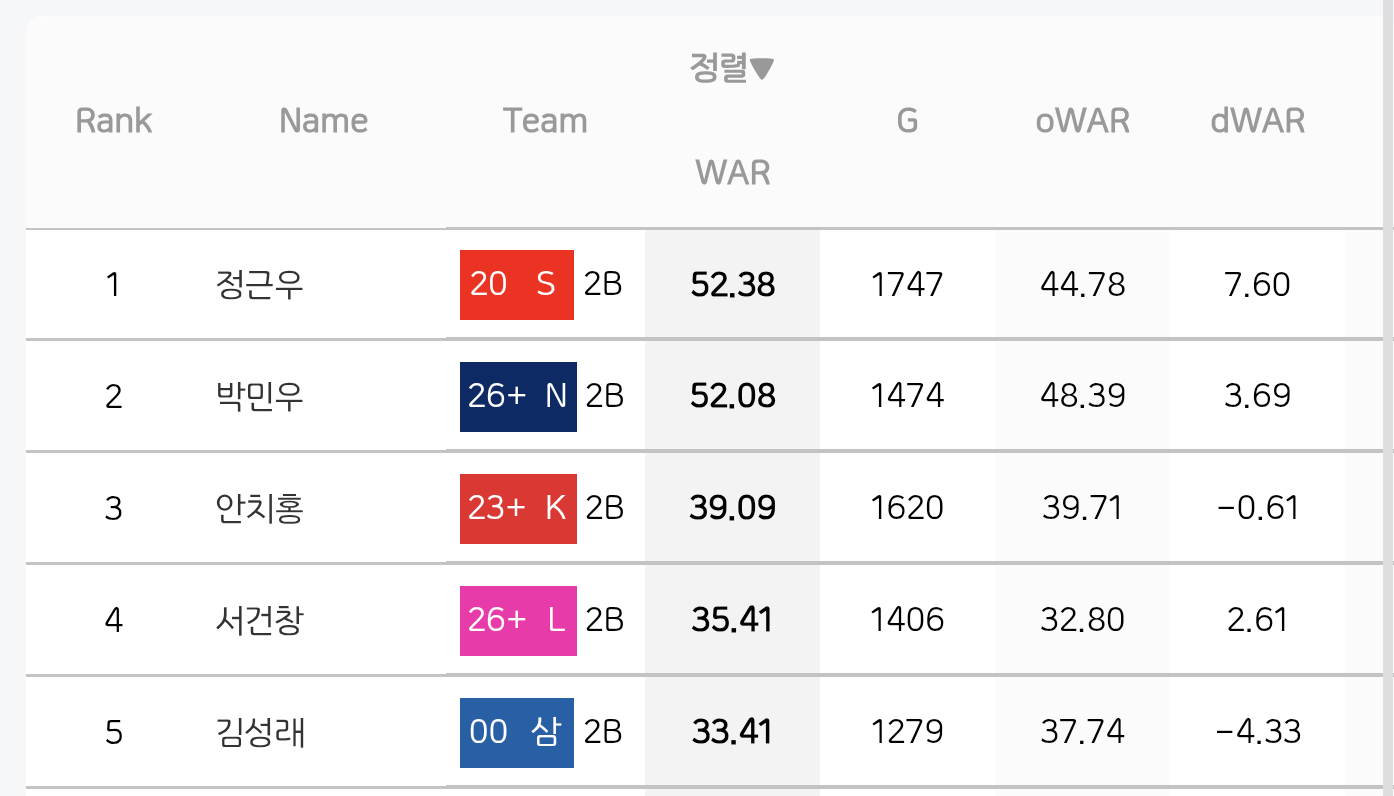Click the red 20 S team badge
Viewport: 1394px width, 796px height.
tap(517, 285)
